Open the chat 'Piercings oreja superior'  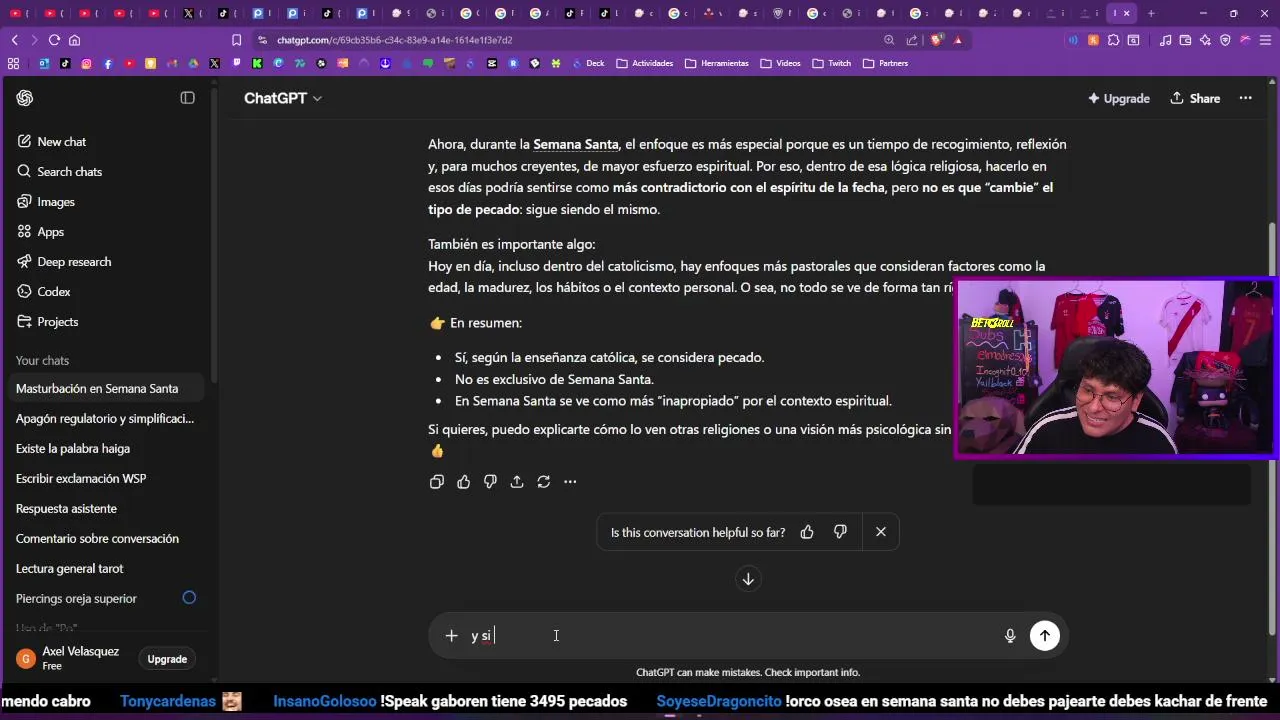click(106, 599)
